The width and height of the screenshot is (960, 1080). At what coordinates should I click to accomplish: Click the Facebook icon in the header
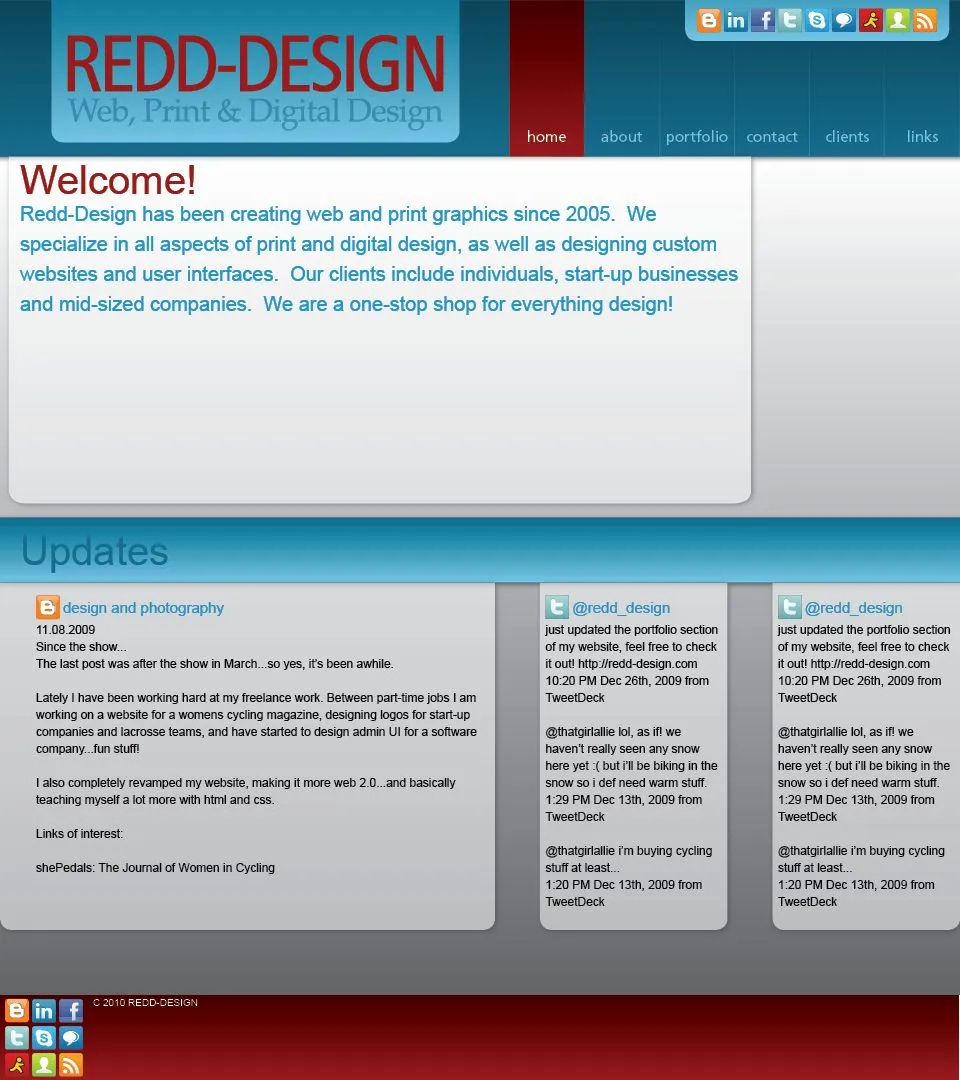pos(762,20)
